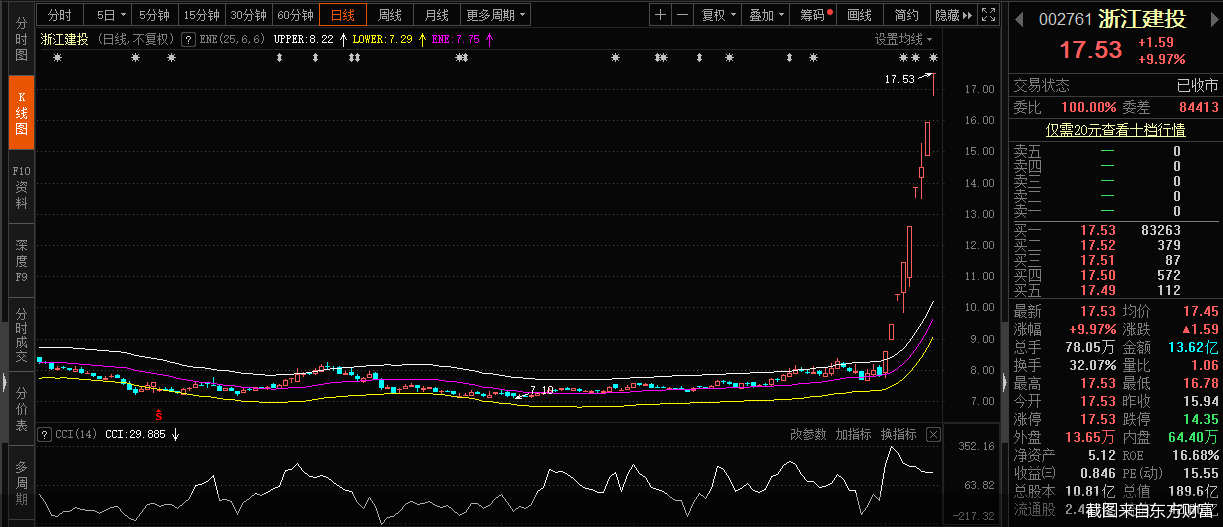Open 分时图 sidebar tab
This screenshot has height=527, width=1223.
point(22,39)
